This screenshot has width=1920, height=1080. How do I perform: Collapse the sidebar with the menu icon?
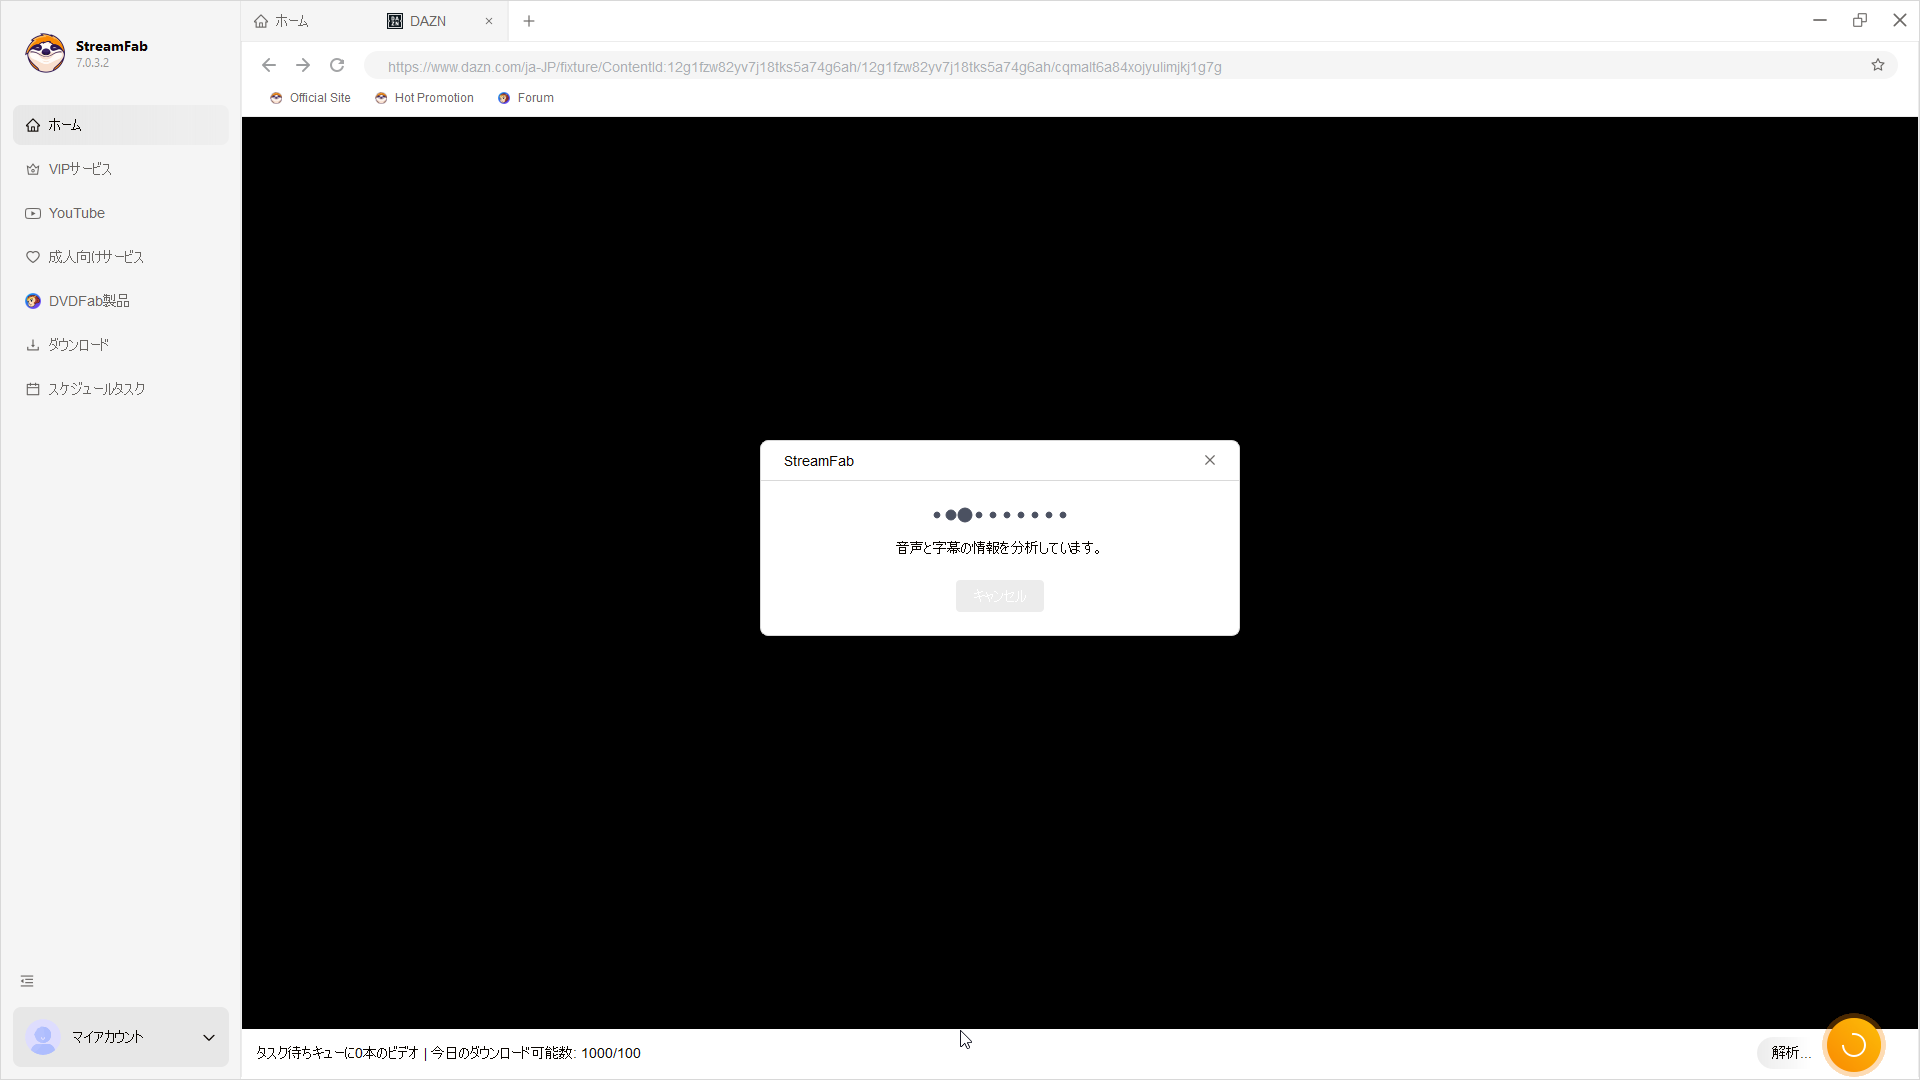[x=27, y=981]
